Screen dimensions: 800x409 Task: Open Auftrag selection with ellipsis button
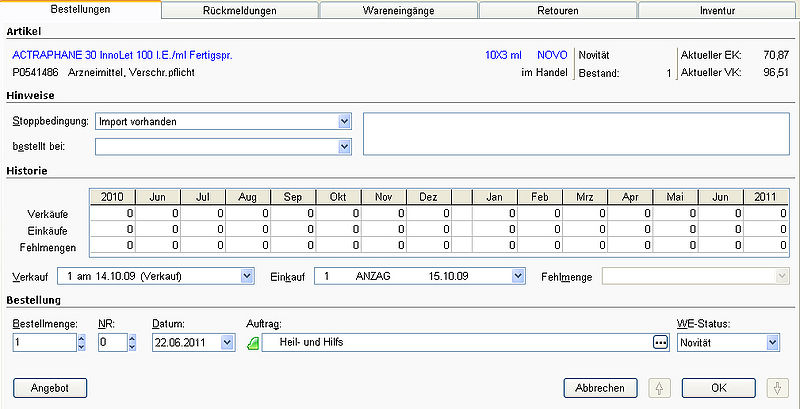(660, 343)
